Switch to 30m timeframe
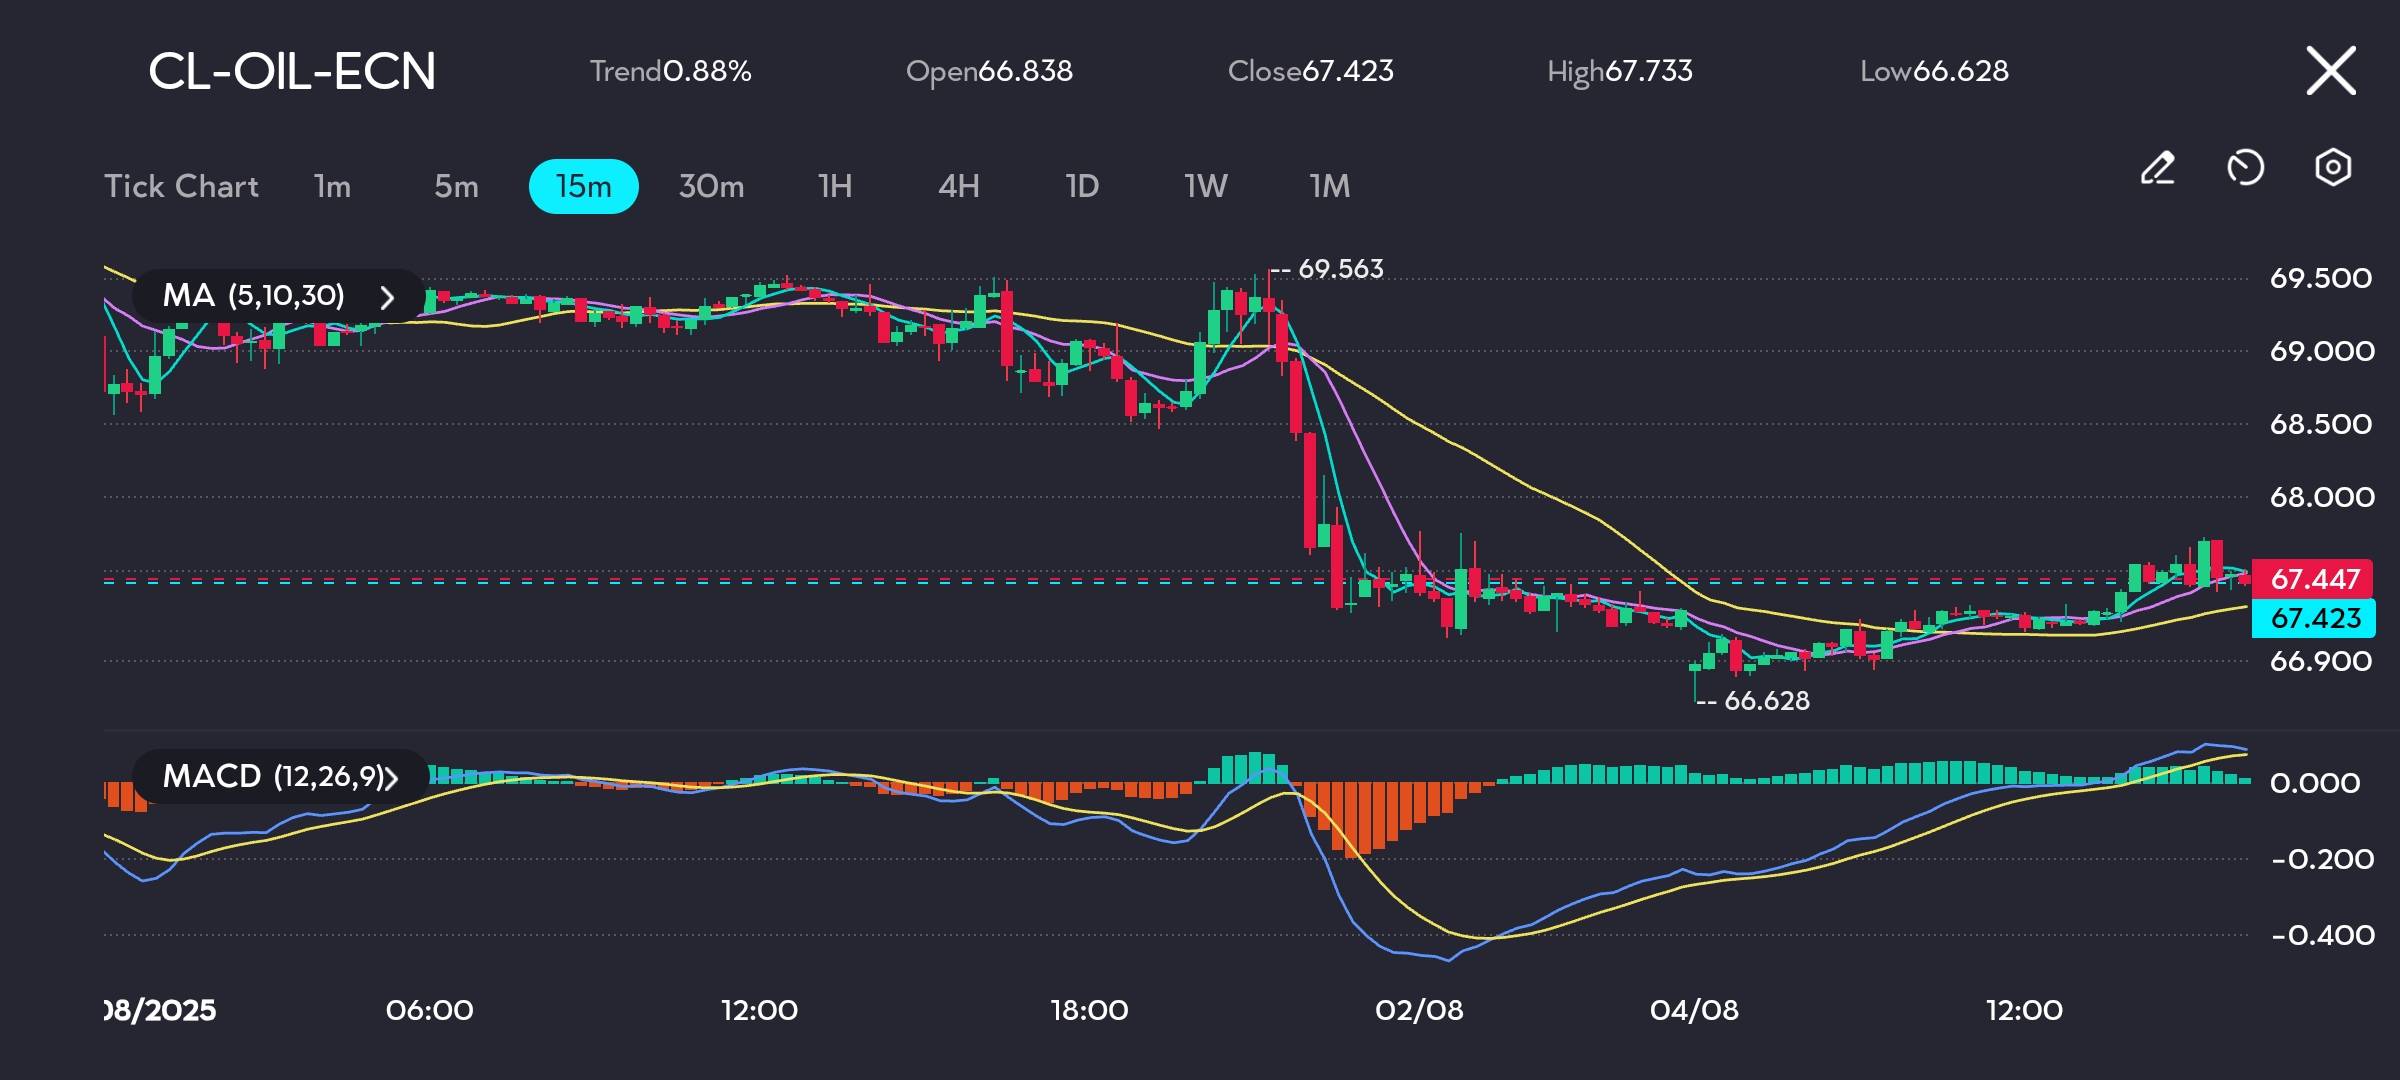 coord(711,186)
